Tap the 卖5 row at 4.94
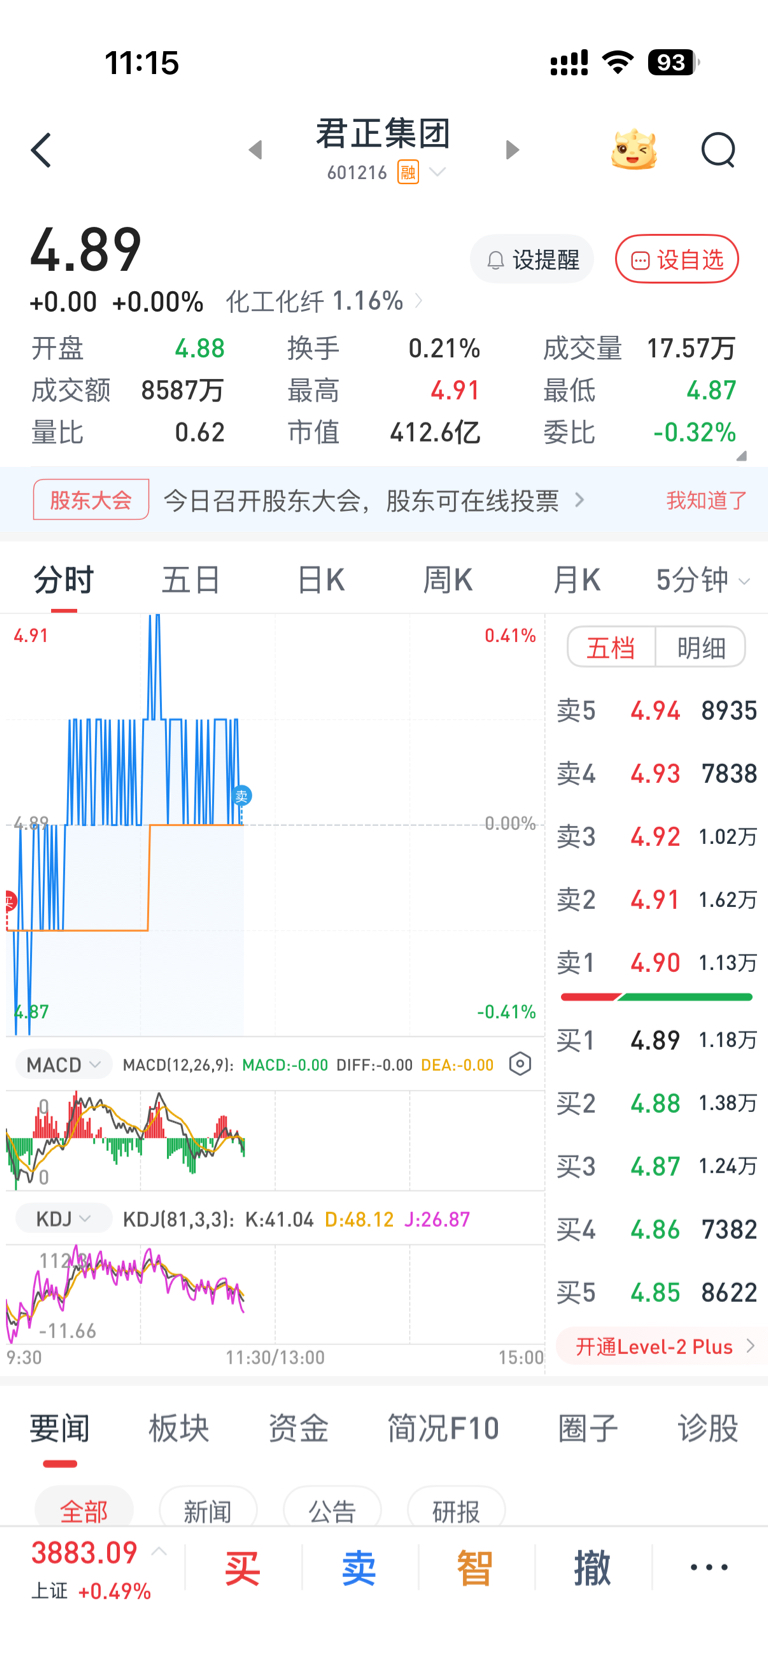Image resolution: width=768 pixels, height=1670 pixels. (656, 711)
